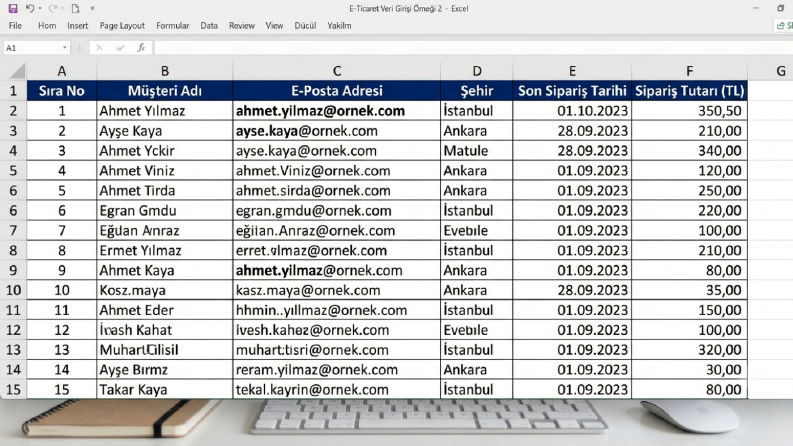
Task: Select column A header
Action: coord(62,71)
